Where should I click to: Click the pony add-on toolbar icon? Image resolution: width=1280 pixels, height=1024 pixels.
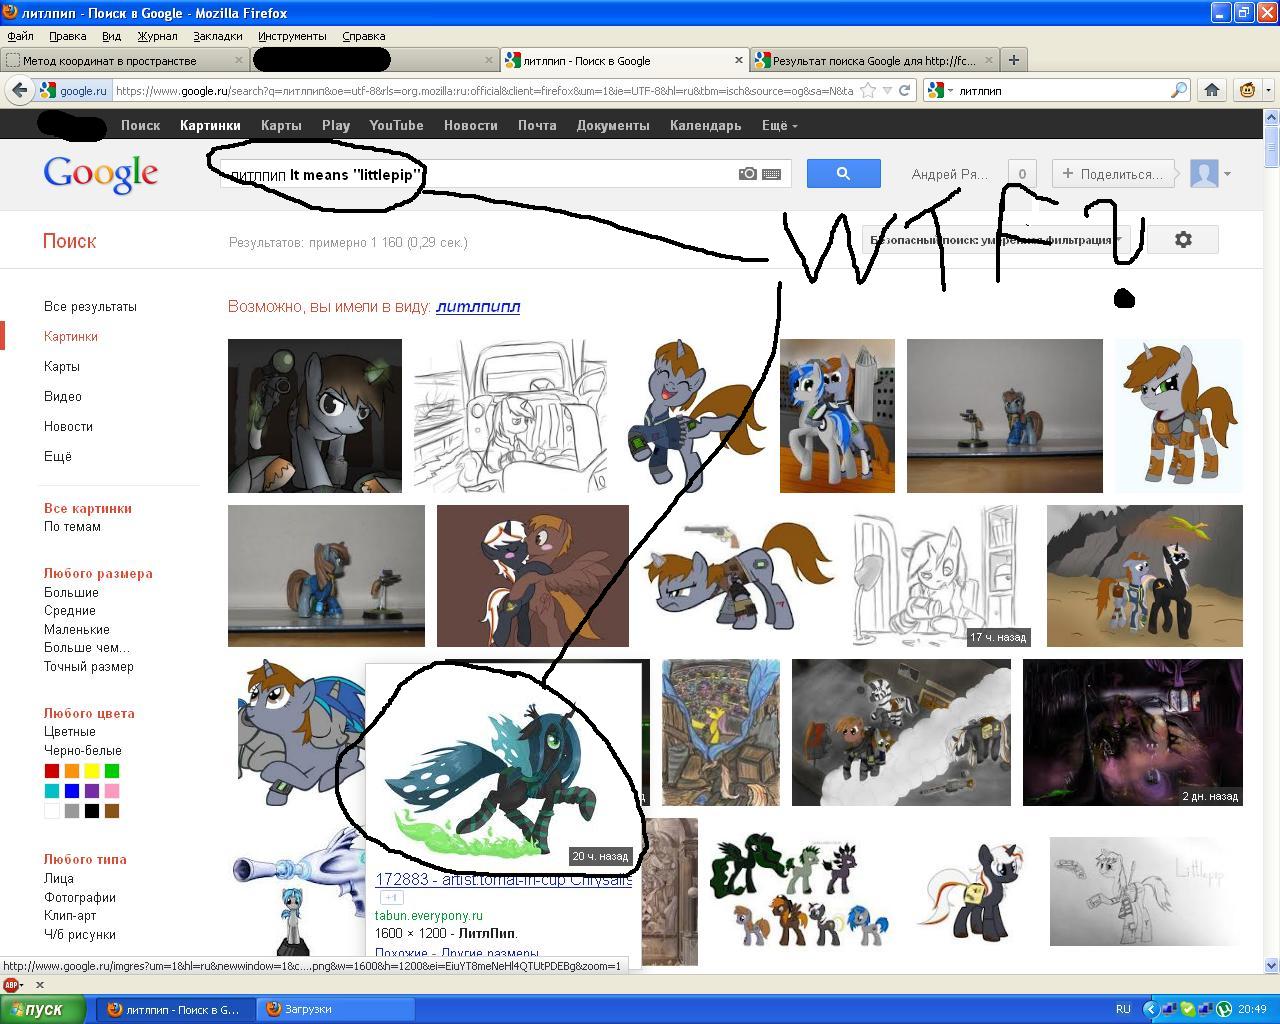1248,90
